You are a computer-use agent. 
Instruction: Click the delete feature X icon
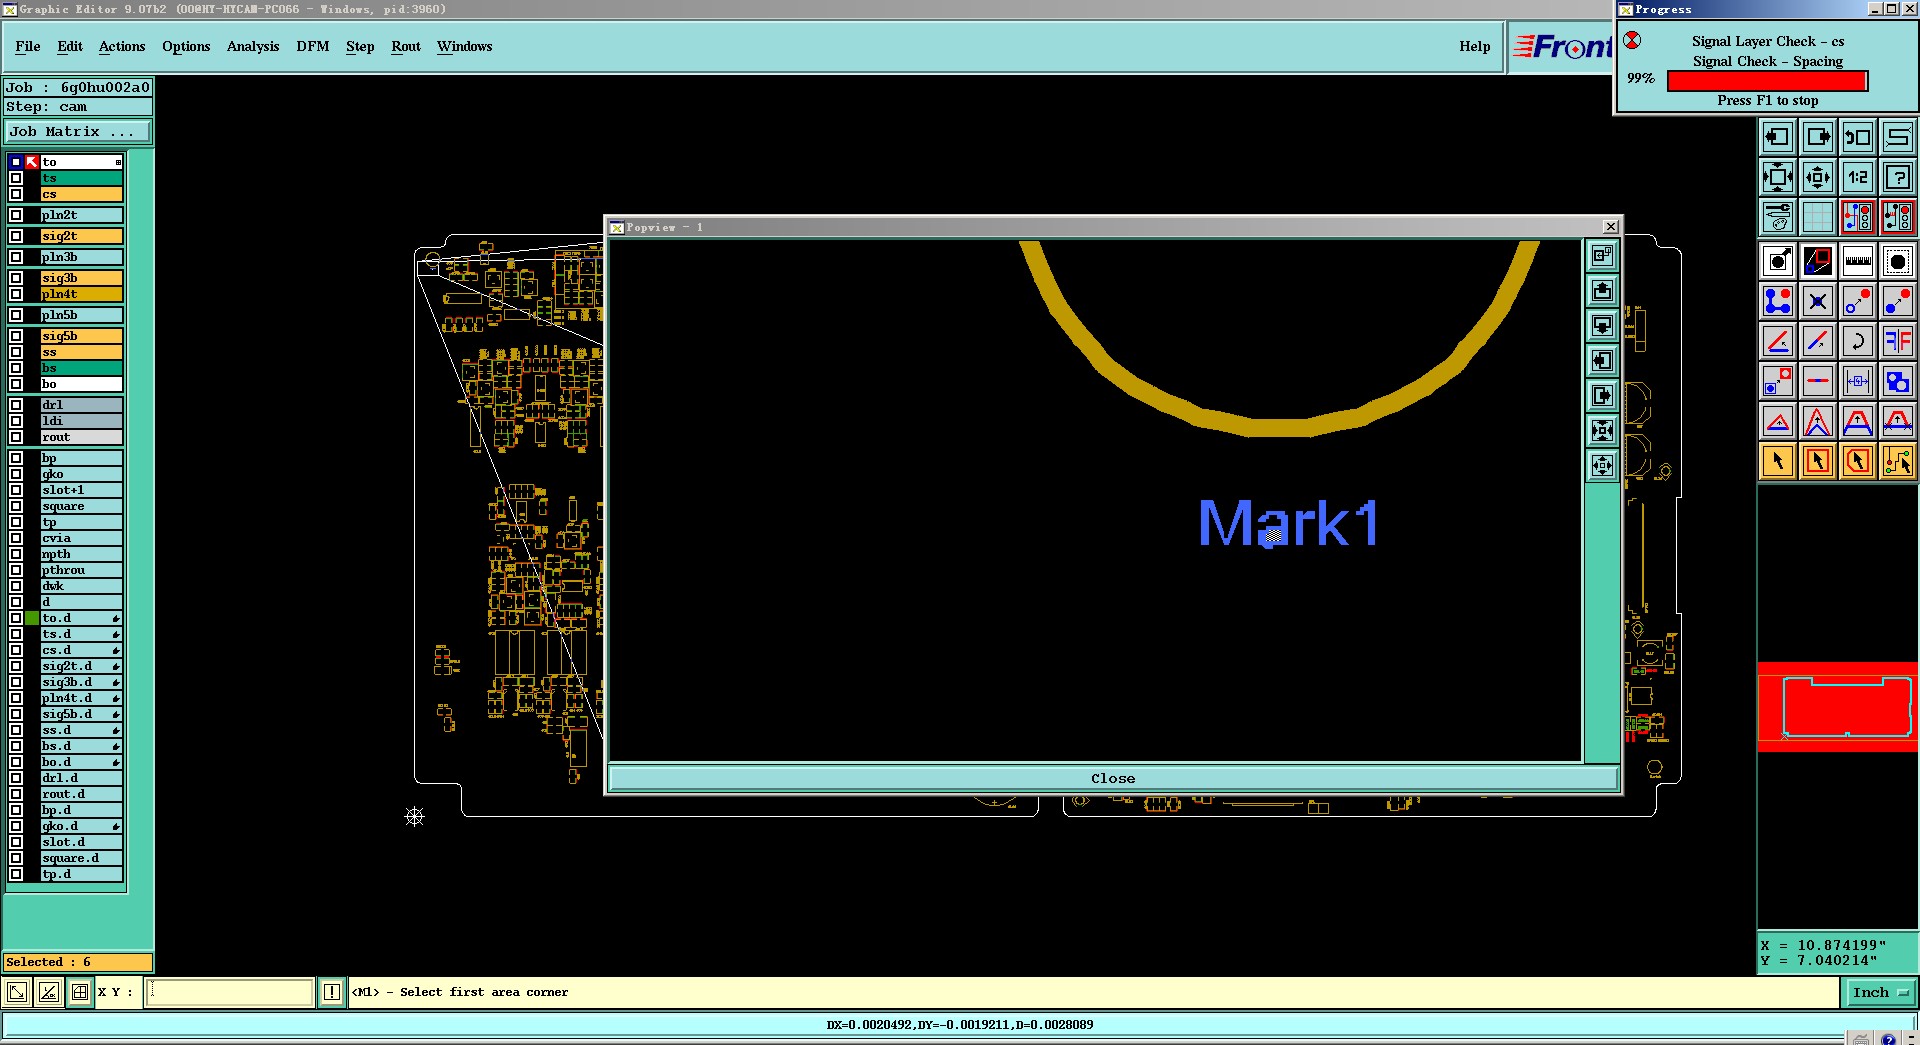coord(1818,301)
